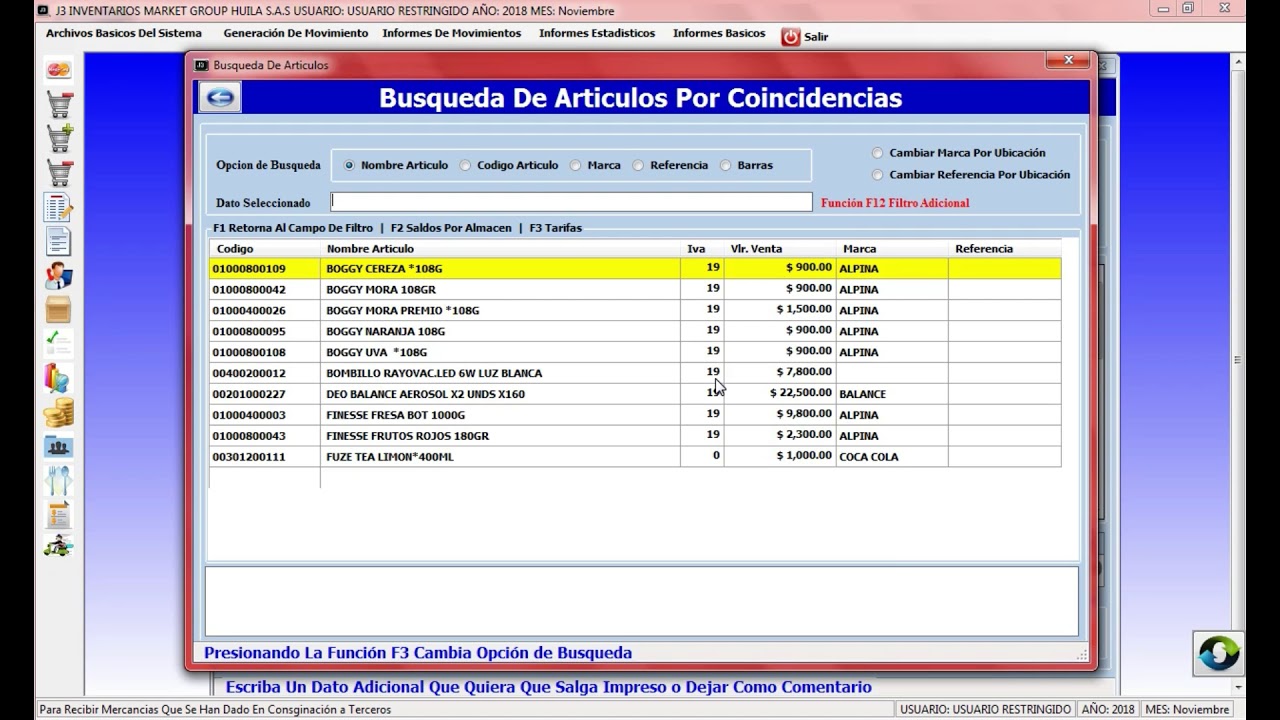Open the fork and knife icon
Viewport: 1280px width, 720px height.
[x=58, y=480]
